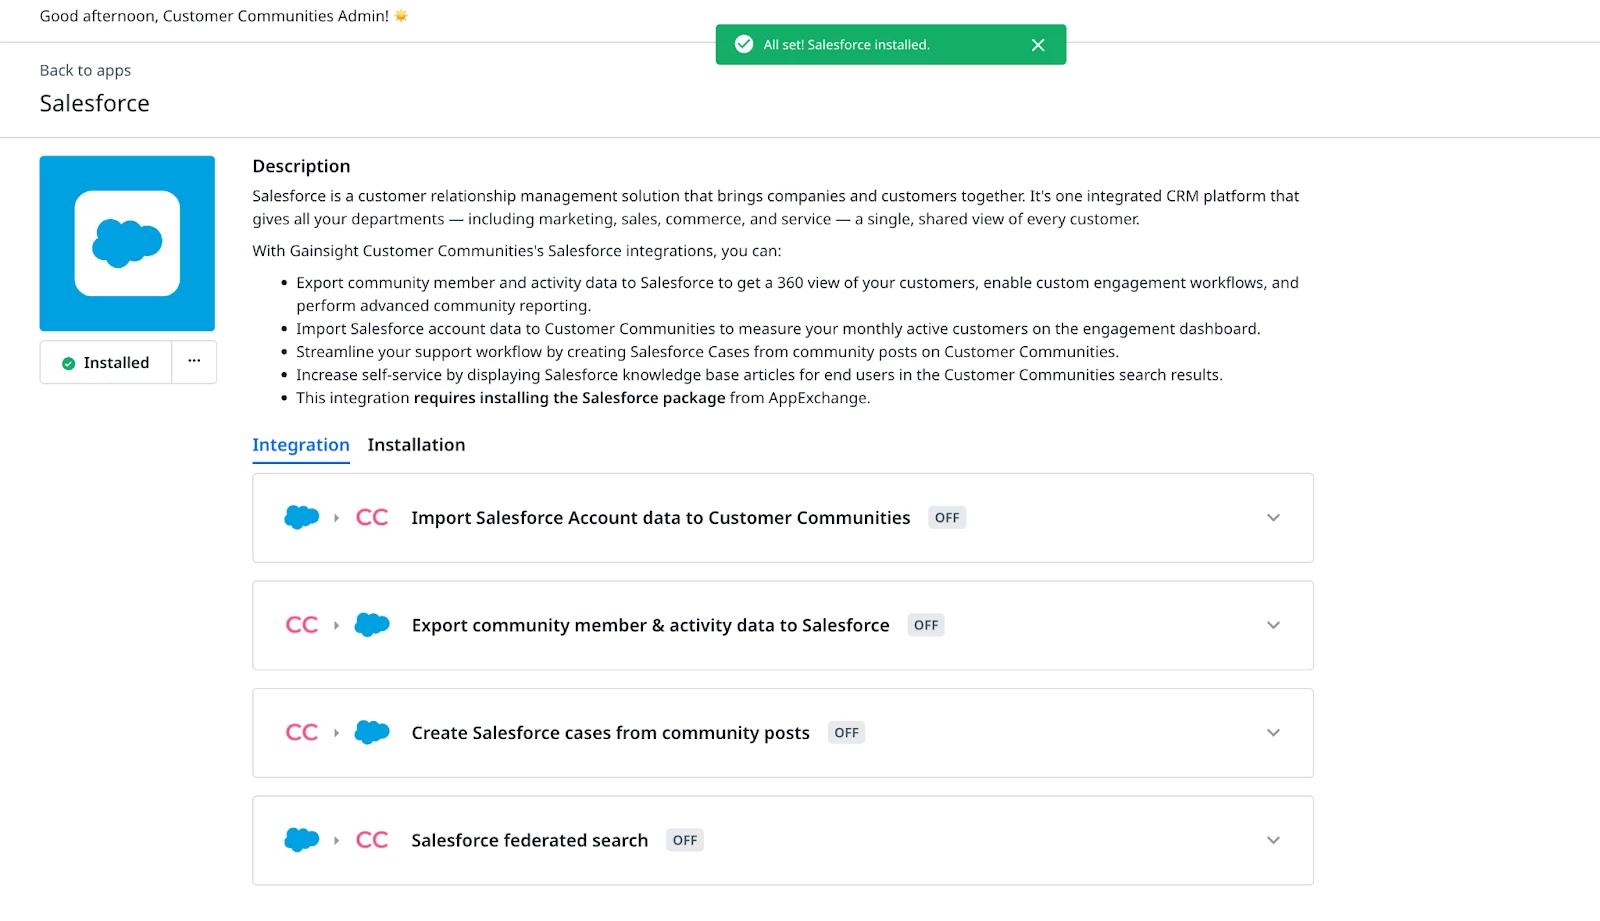Switch to the Installation tab
1600x921 pixels.
point(416,445)
